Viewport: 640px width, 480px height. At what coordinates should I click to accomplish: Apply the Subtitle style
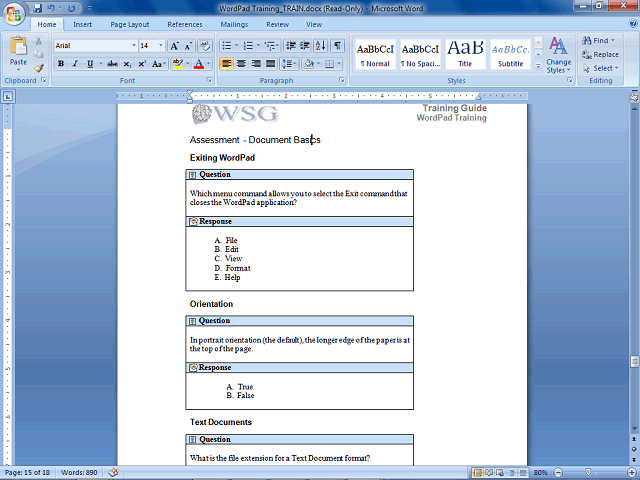tap(510, 54)
